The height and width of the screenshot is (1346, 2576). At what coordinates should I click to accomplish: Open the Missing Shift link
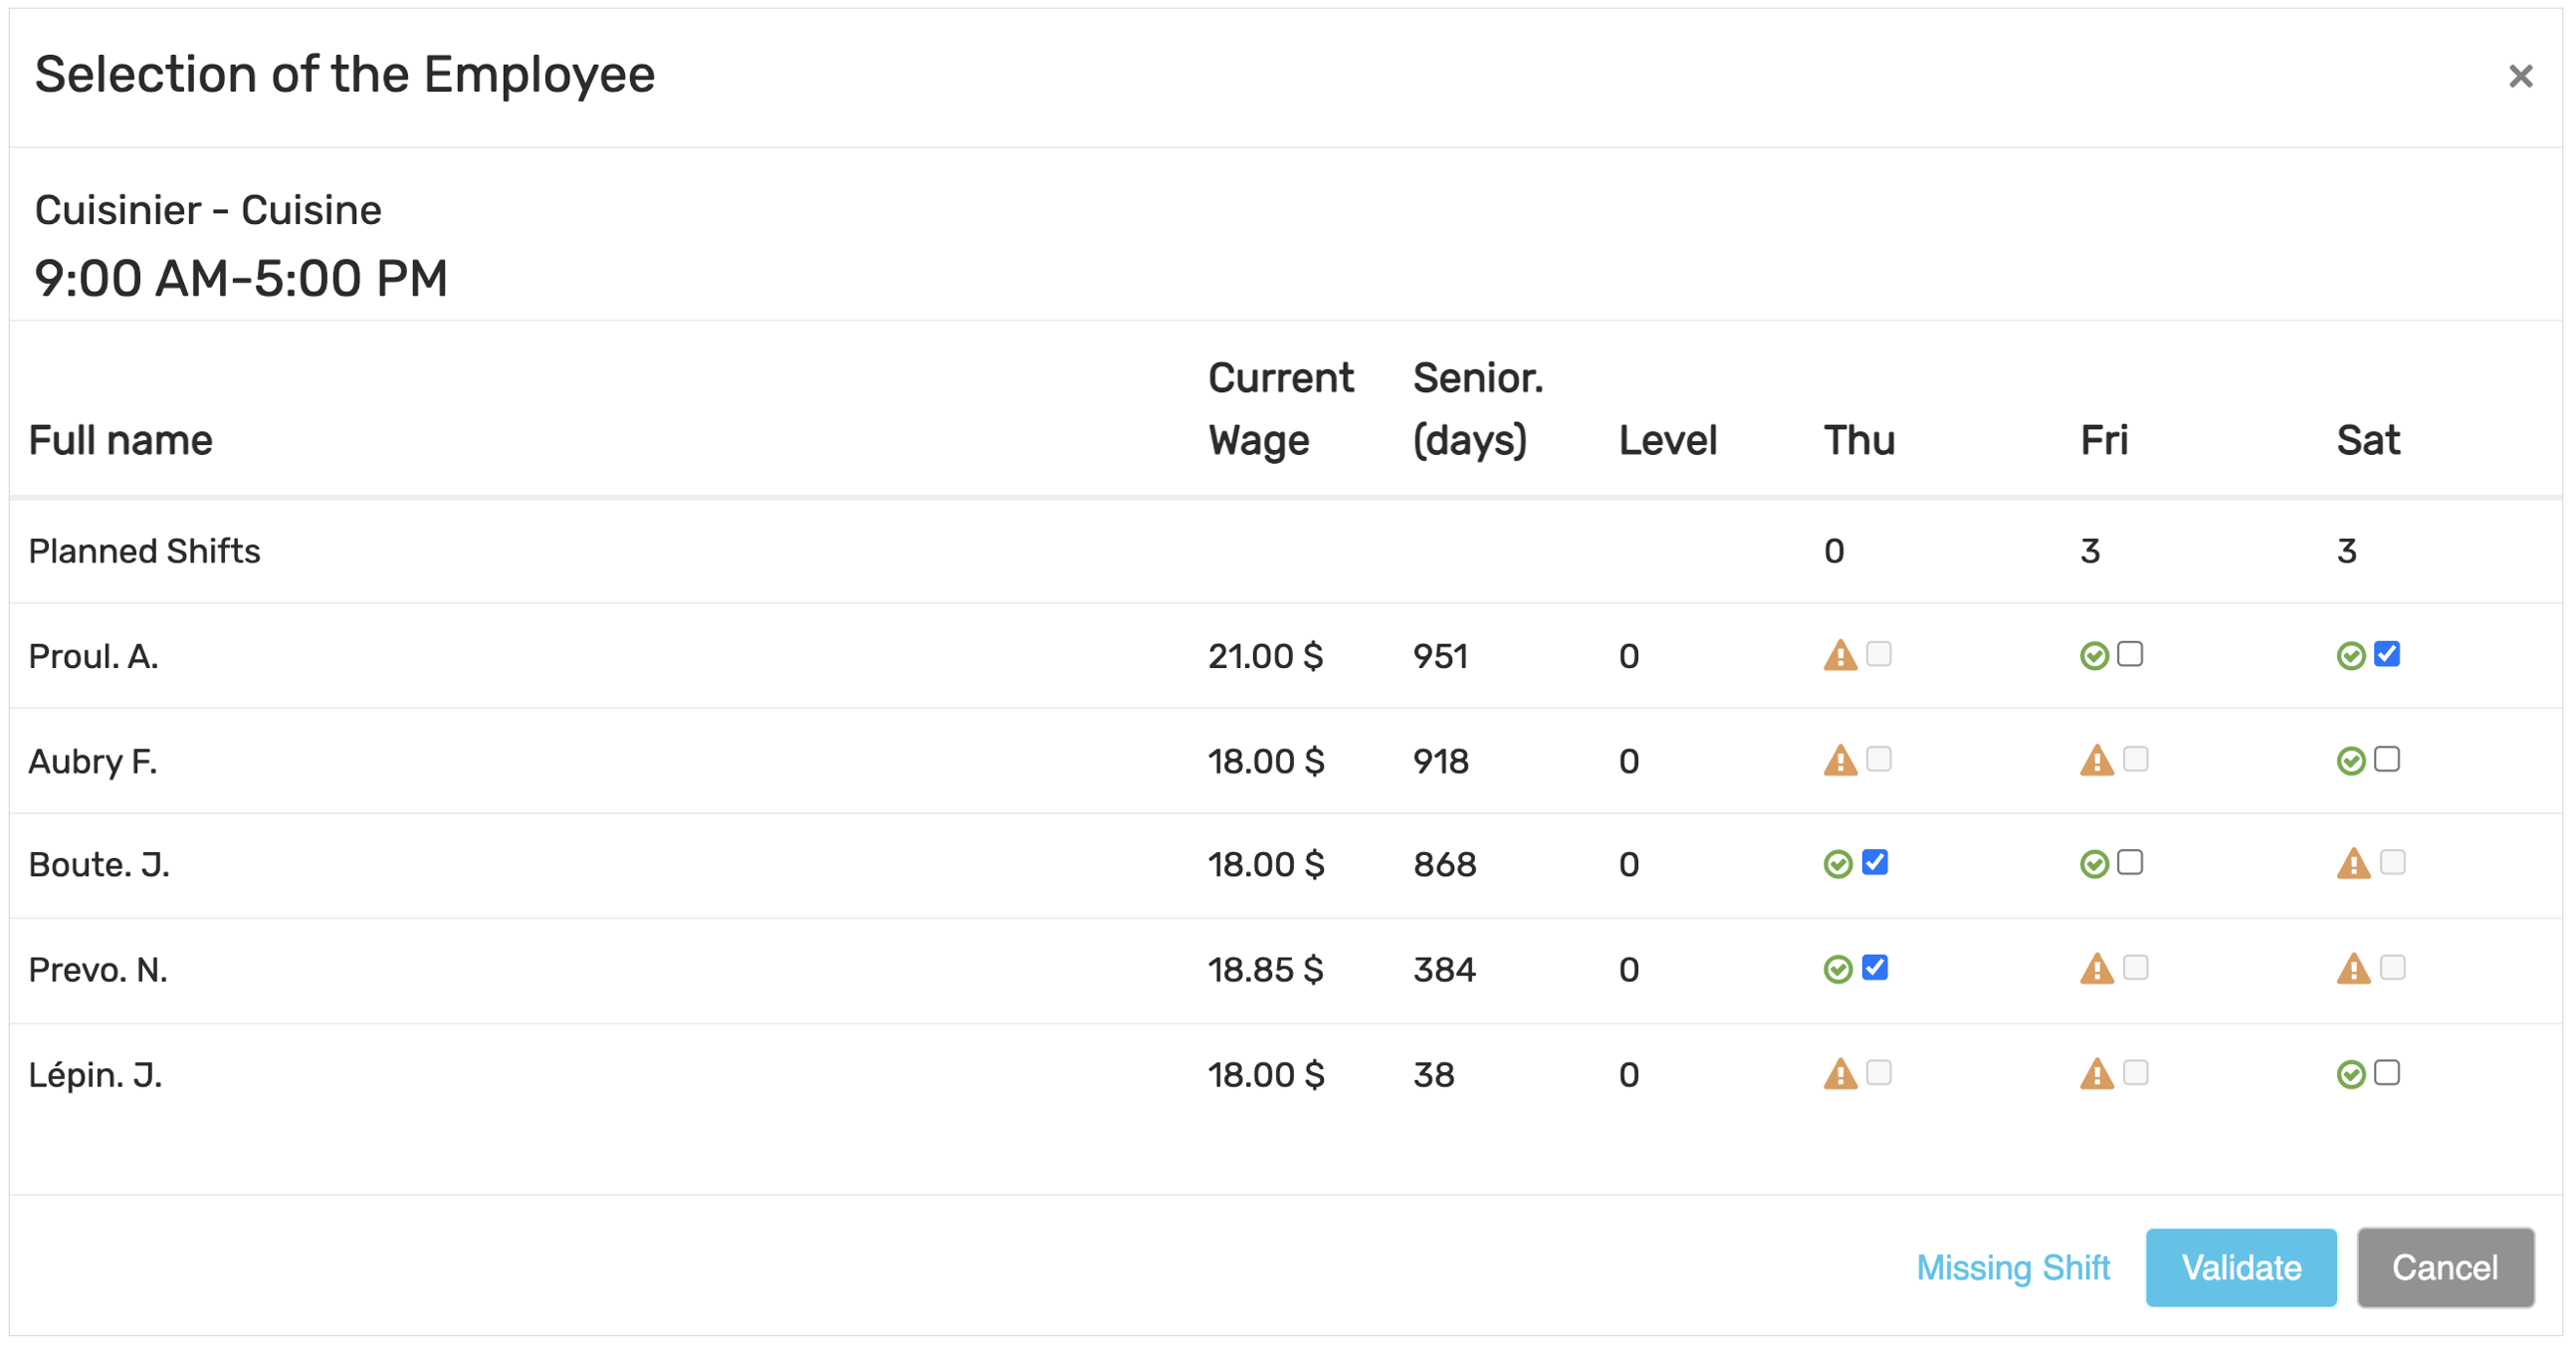point(2012,1267)
